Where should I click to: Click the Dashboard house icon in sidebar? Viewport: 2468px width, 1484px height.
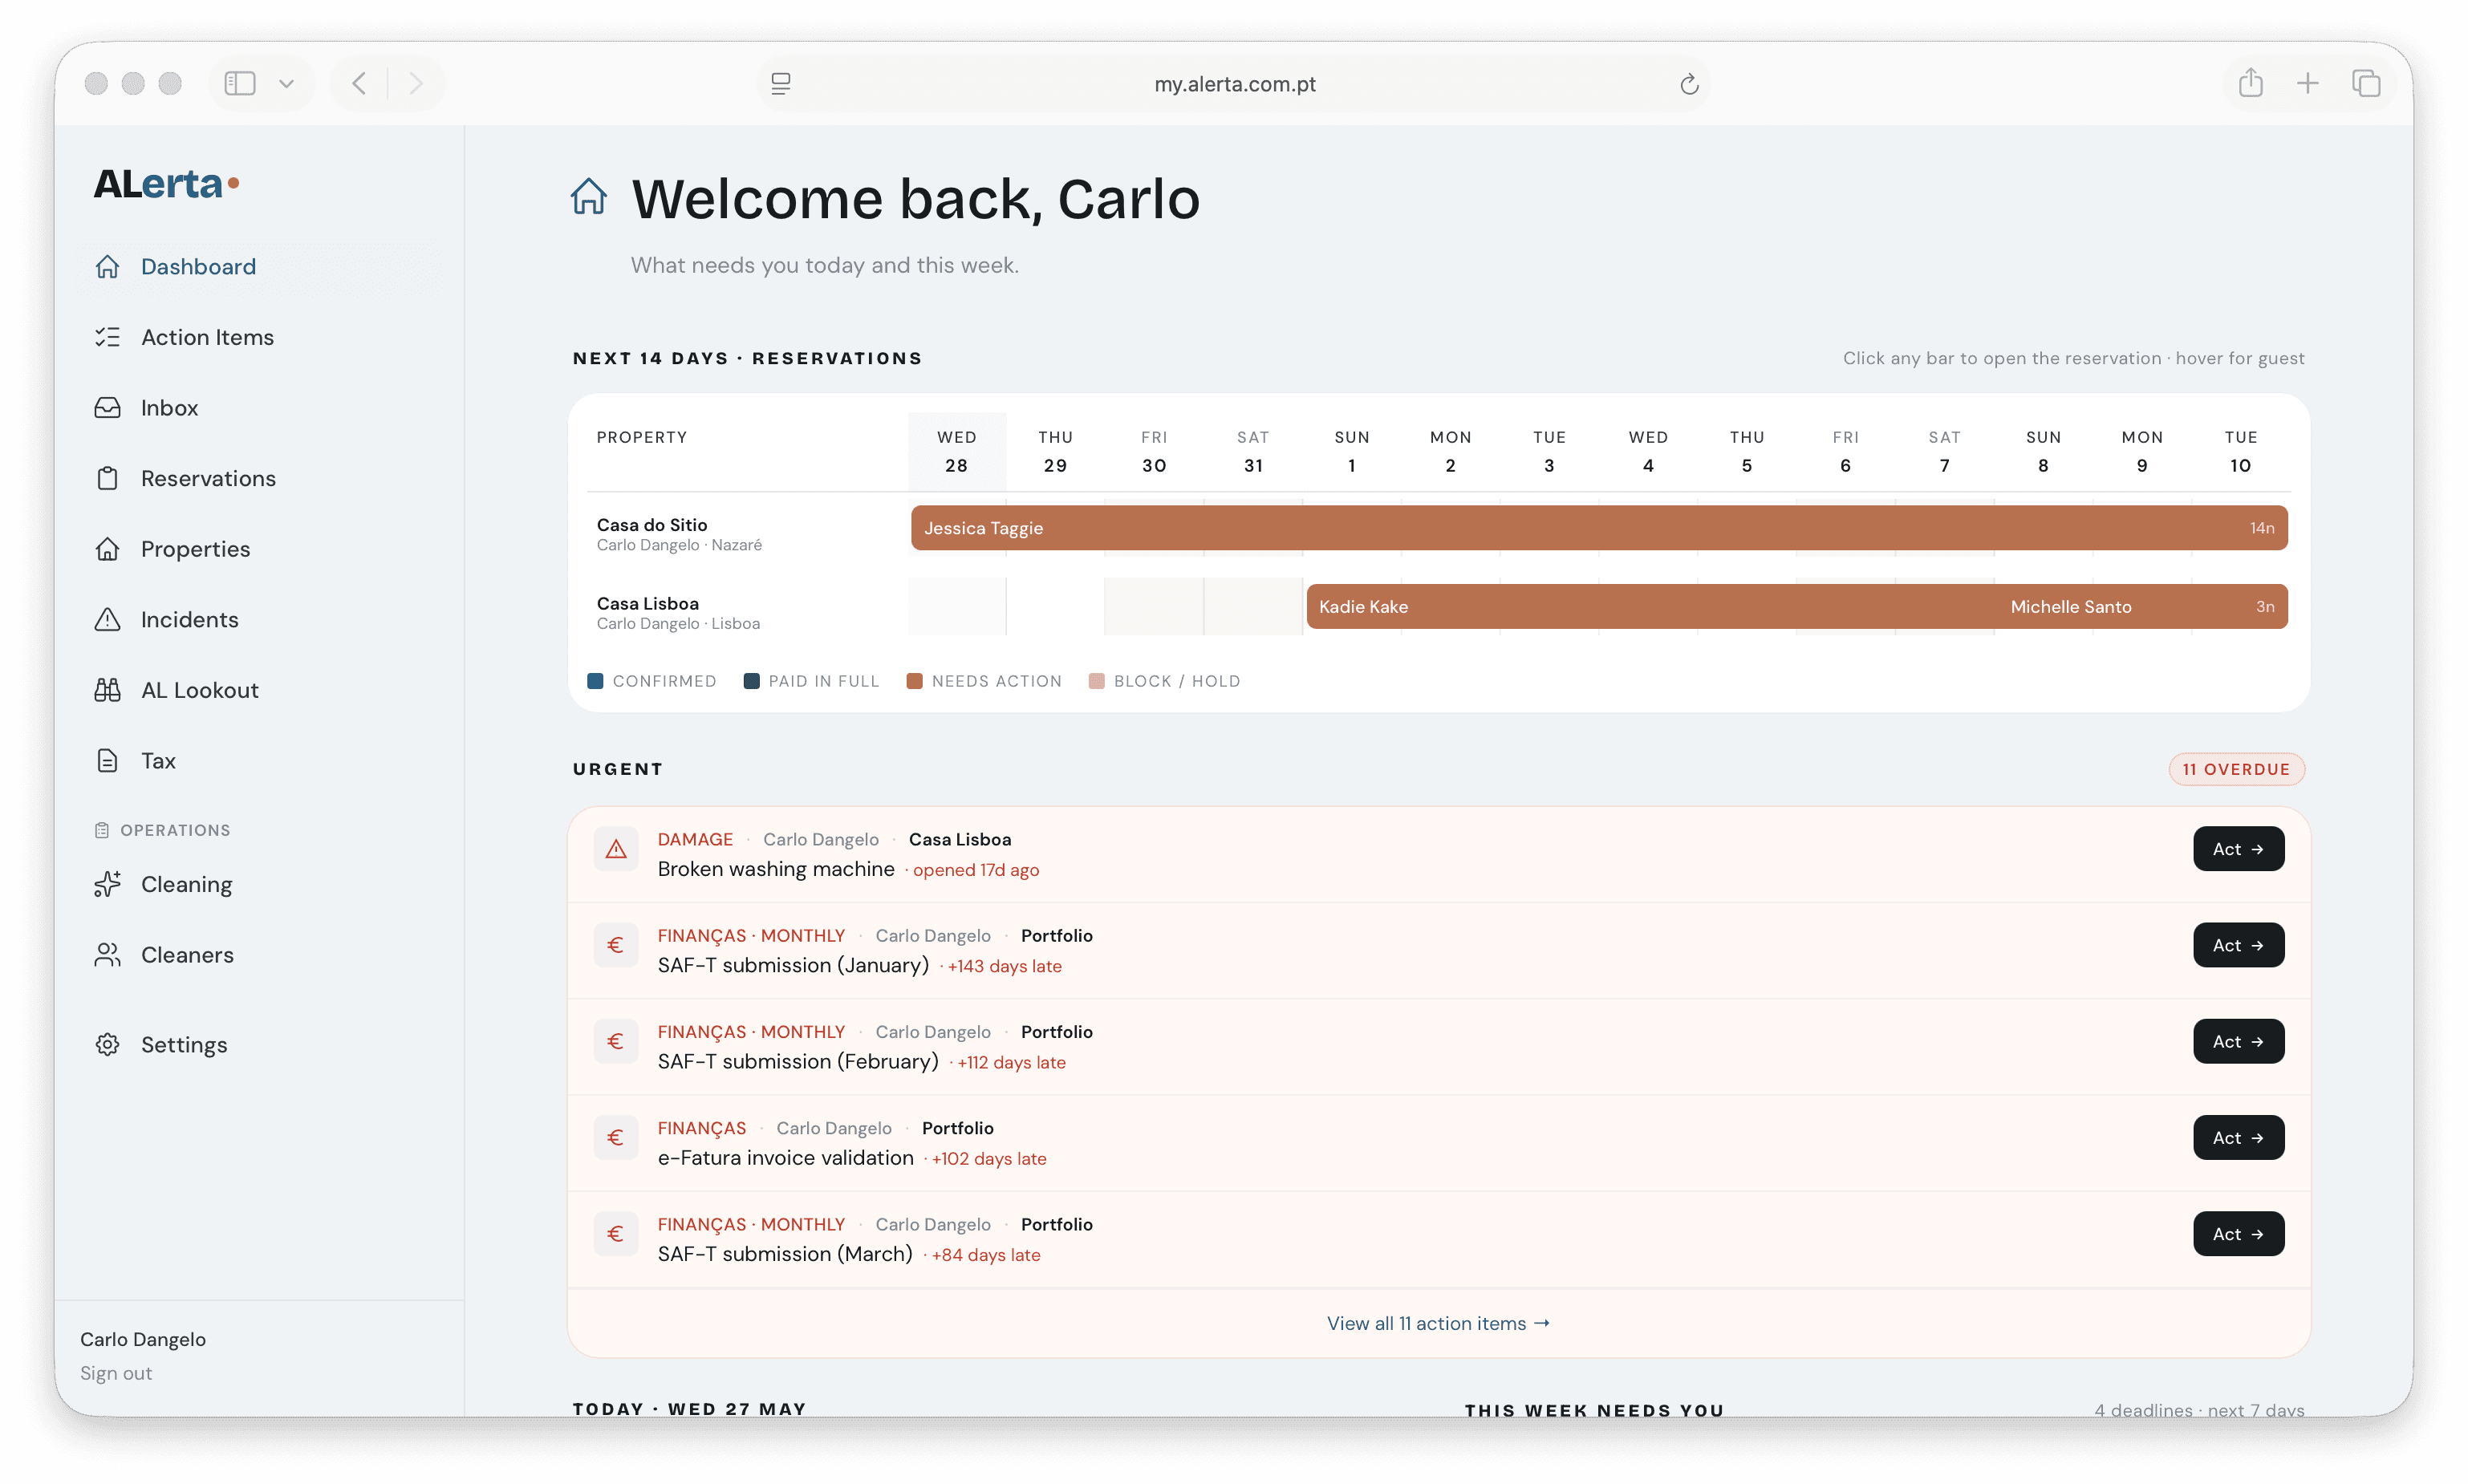pyautogui.click(x=107, y=267)
